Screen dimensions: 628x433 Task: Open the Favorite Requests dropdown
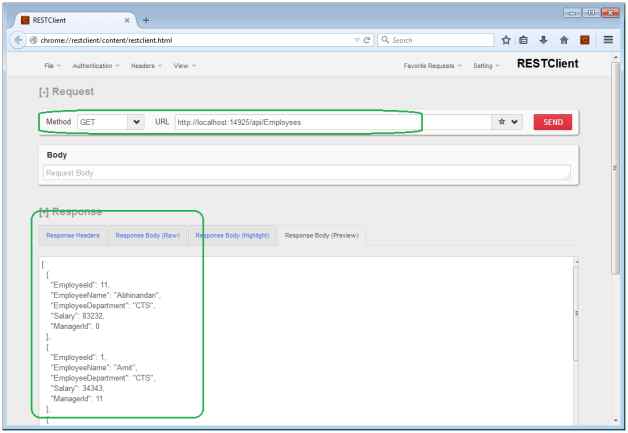[433, 66]
